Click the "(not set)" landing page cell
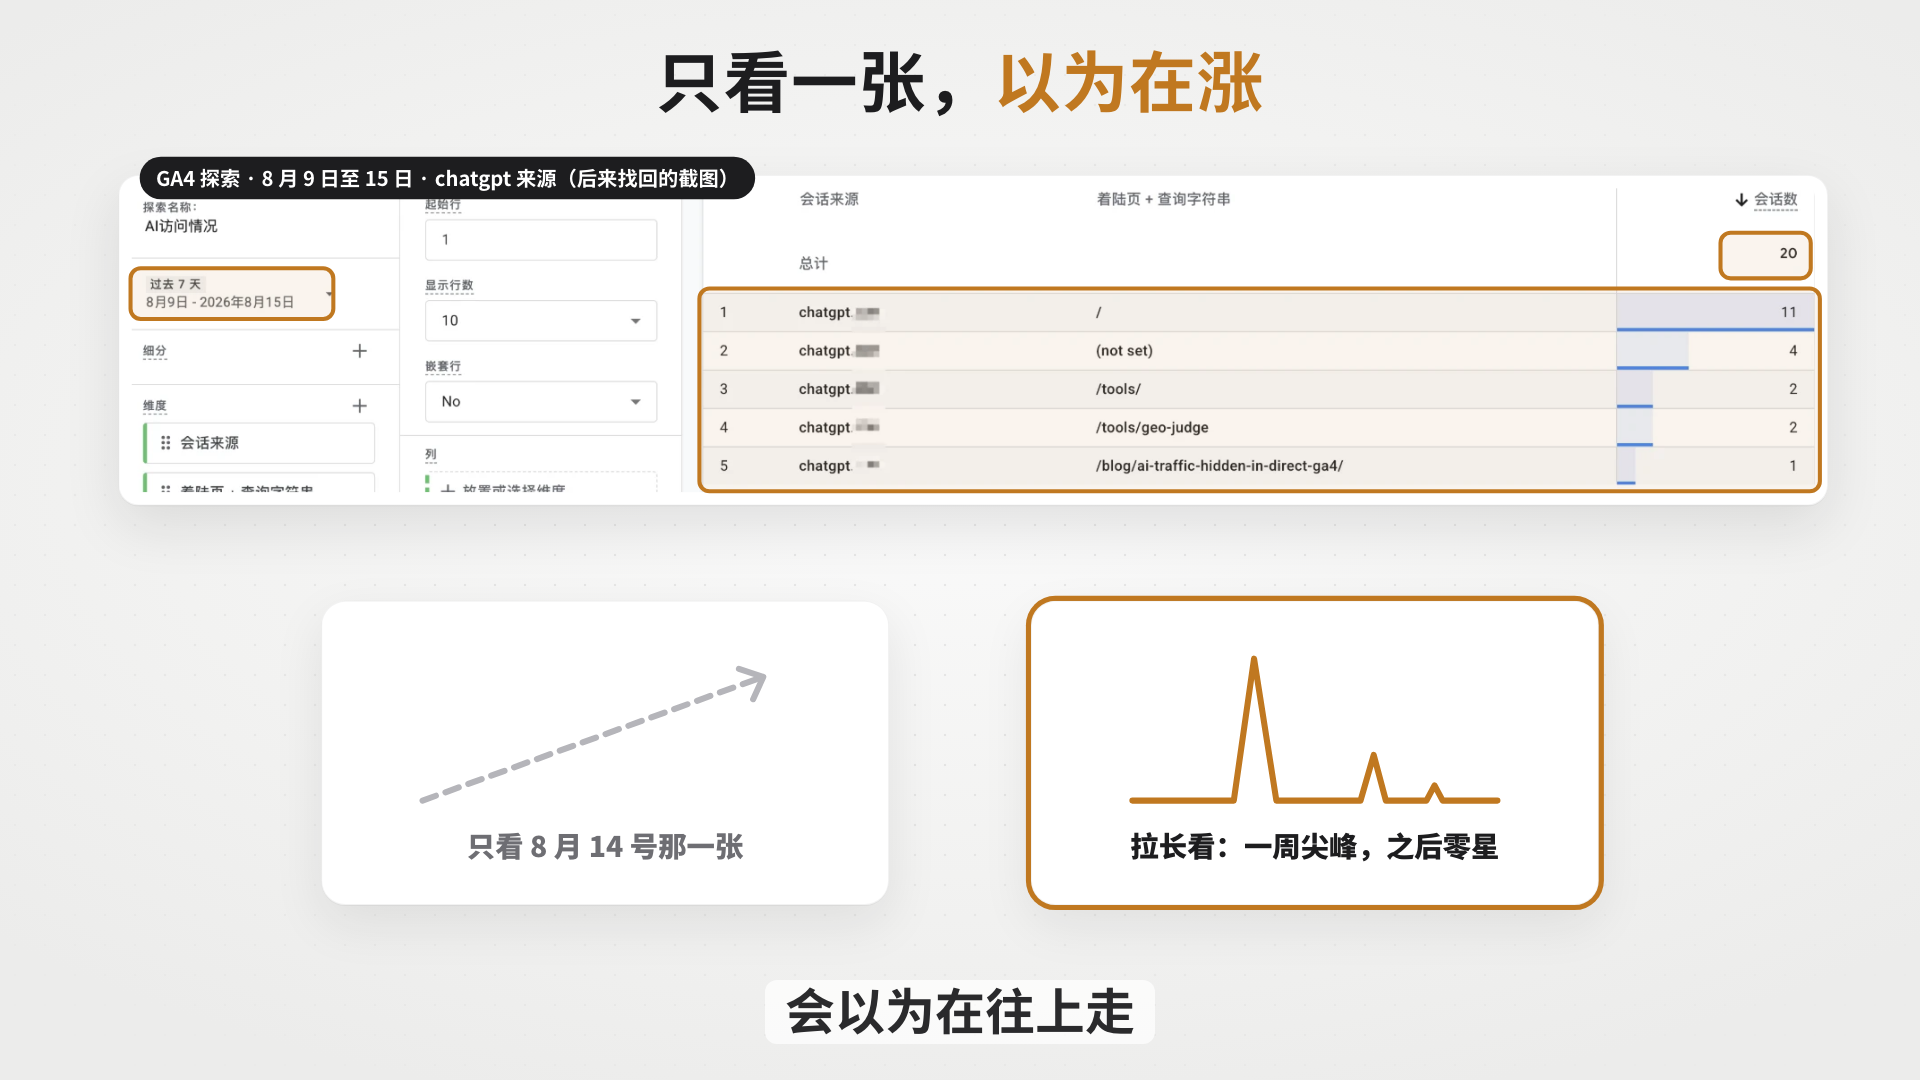 [x=1124, y=351]
